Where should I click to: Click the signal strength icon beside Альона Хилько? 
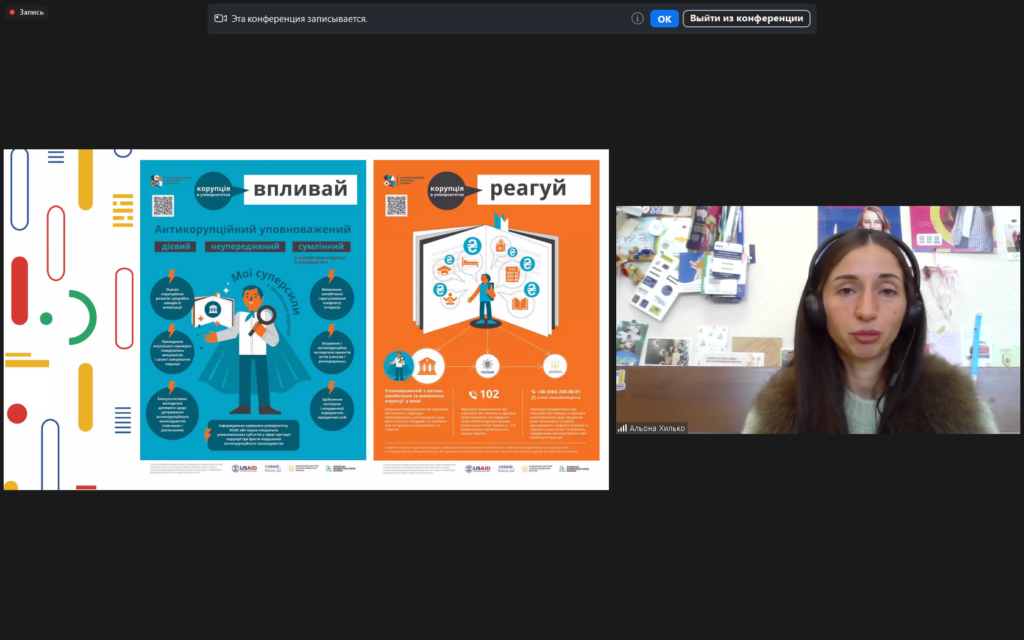click(622, 428)
